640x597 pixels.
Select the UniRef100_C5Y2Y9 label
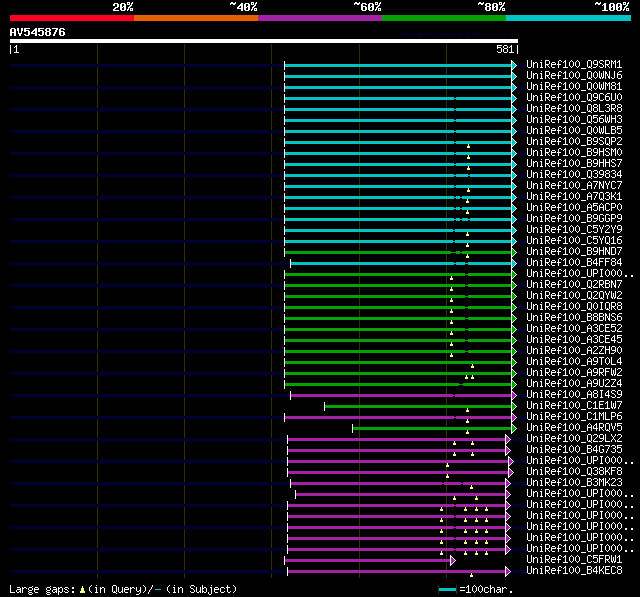pos(574,230)
